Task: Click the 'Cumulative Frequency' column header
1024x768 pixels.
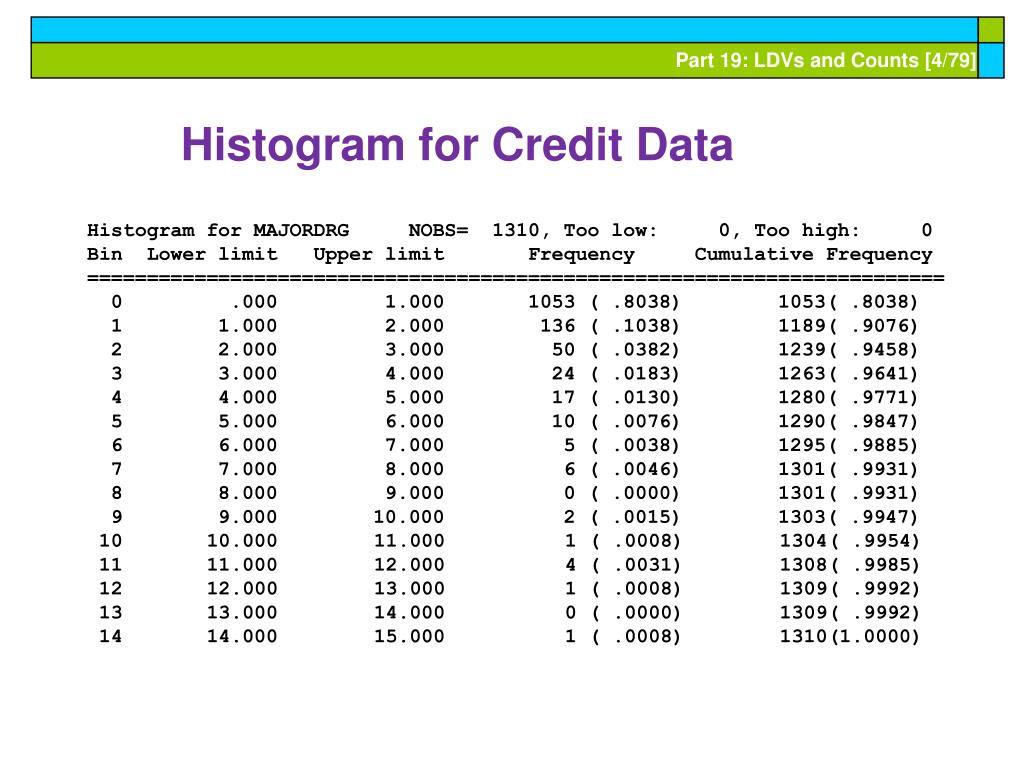Action: pos(813,255)
